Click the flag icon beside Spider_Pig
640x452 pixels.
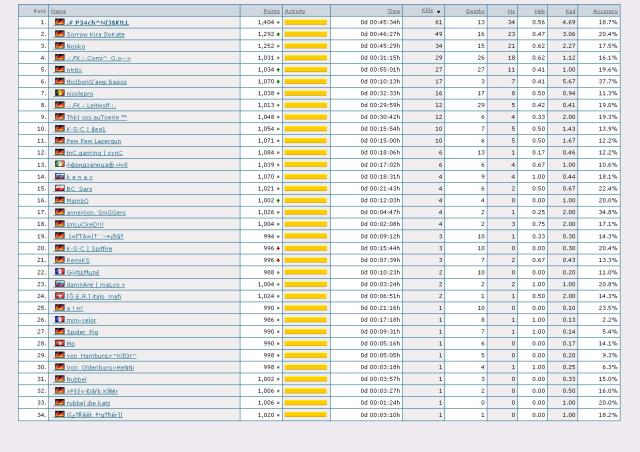(x=59, y=331)
